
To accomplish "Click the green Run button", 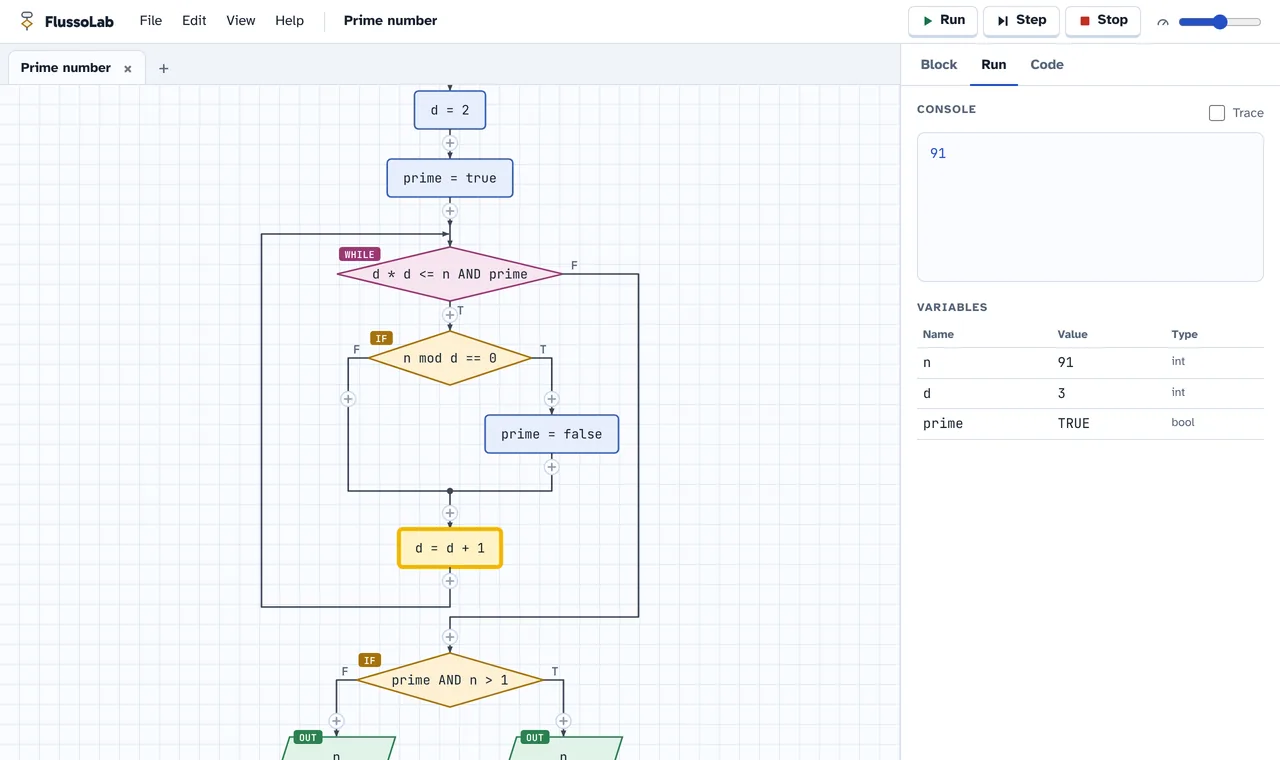I will (x=943, y=20).
